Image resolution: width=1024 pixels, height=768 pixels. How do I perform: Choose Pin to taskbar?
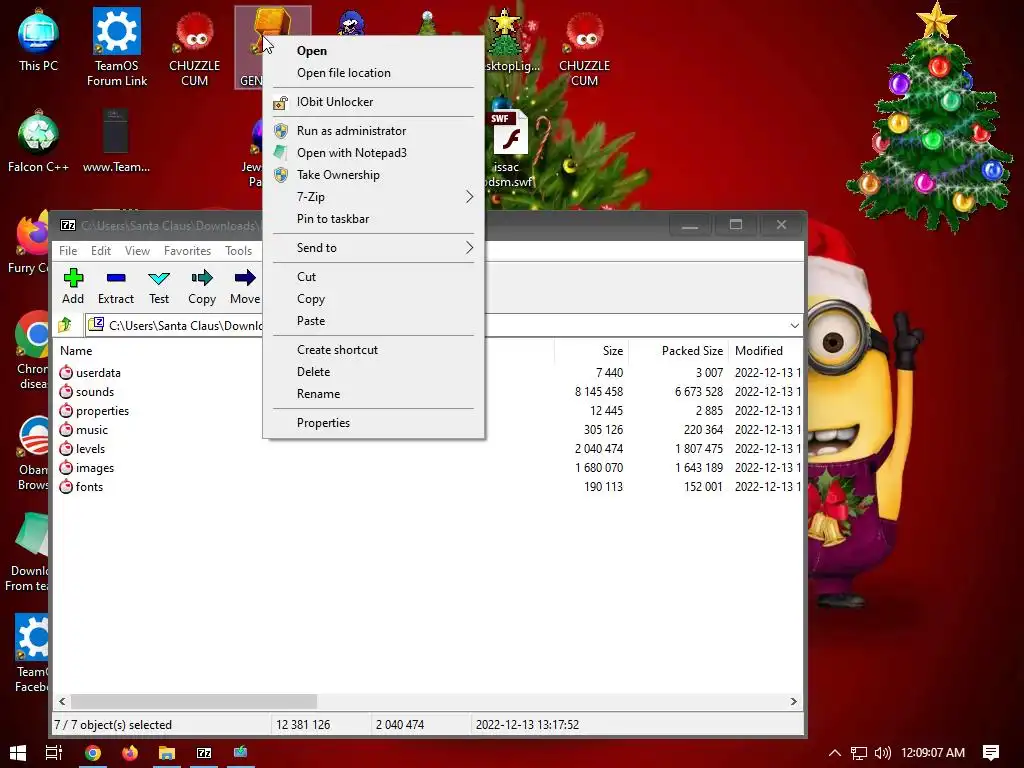click(373, 219)
